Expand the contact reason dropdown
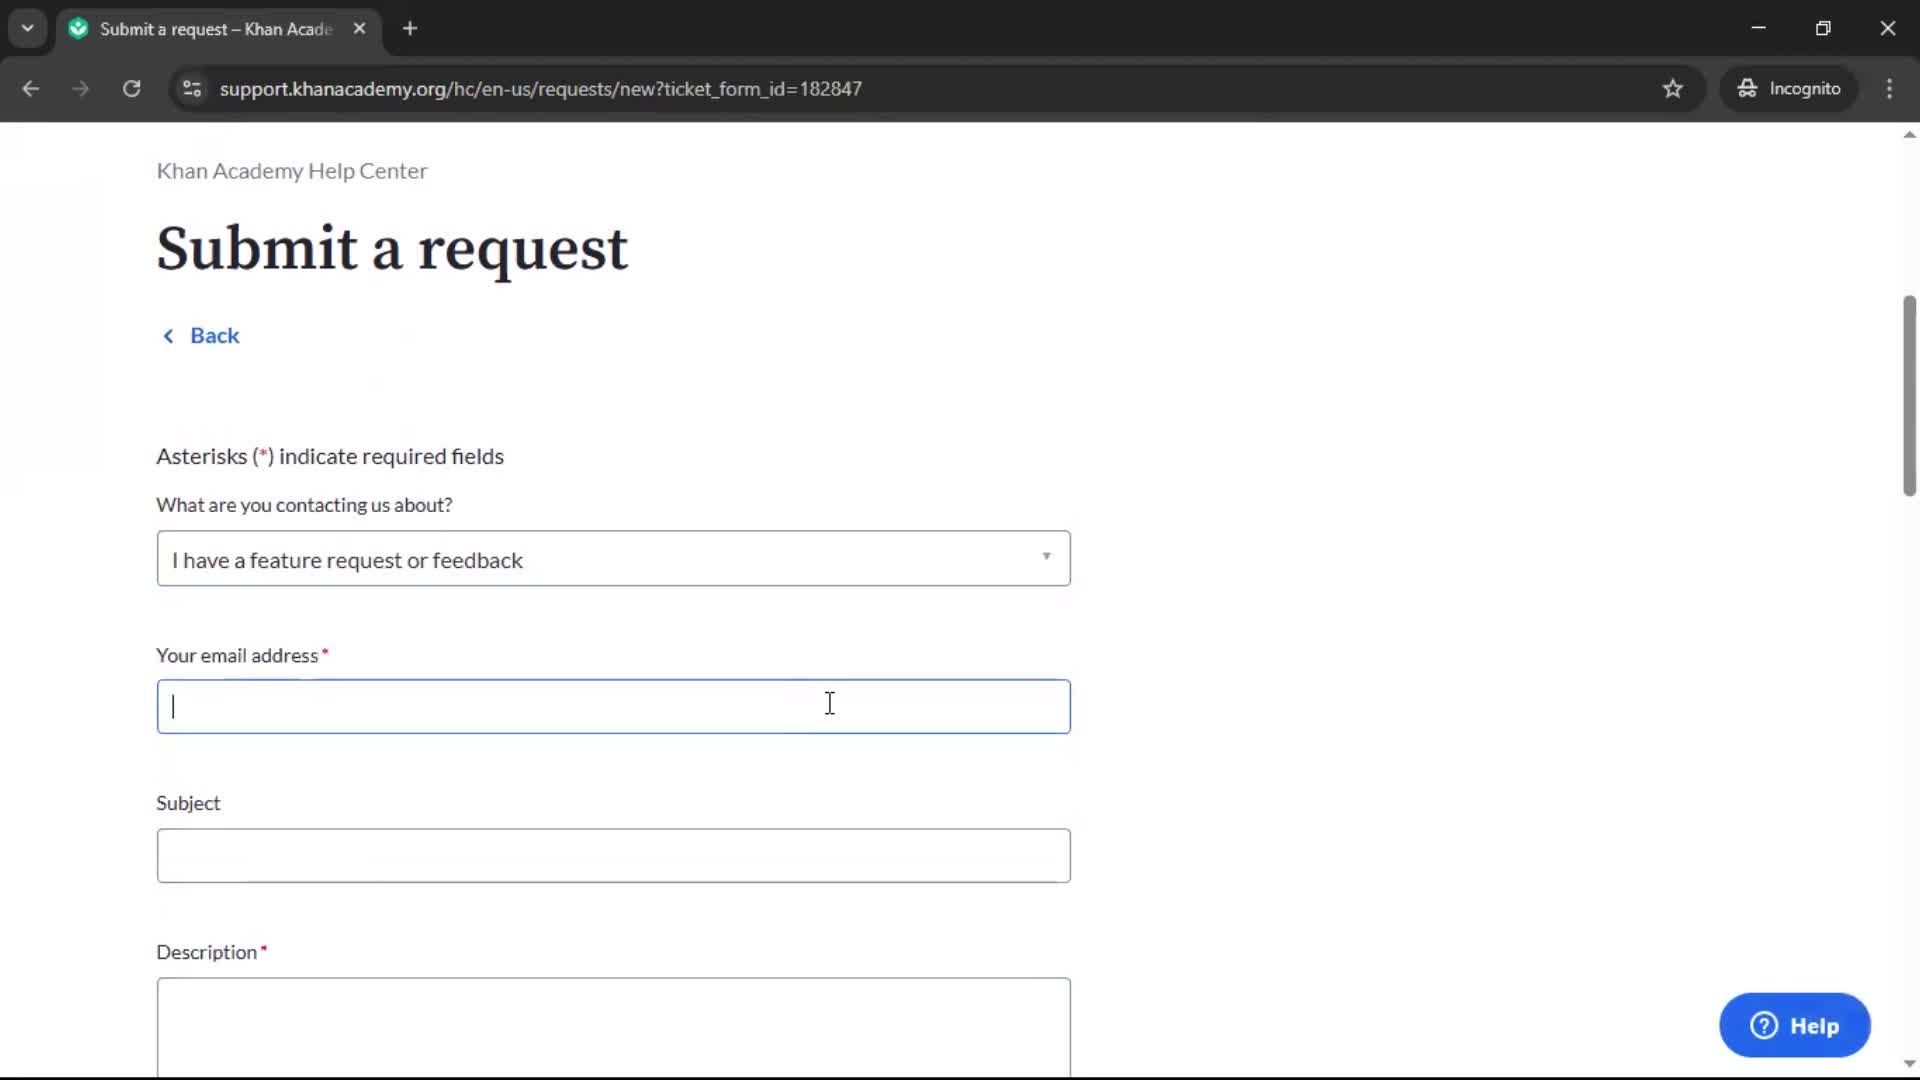The width and height of the screenshot is (1920, 1080). pos(613,559)
